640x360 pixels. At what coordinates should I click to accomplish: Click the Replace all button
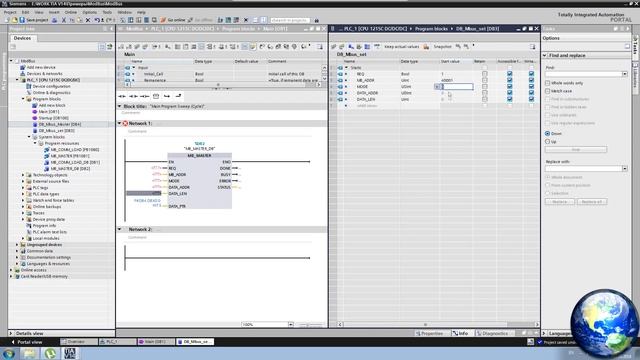[x=592, y=202]
